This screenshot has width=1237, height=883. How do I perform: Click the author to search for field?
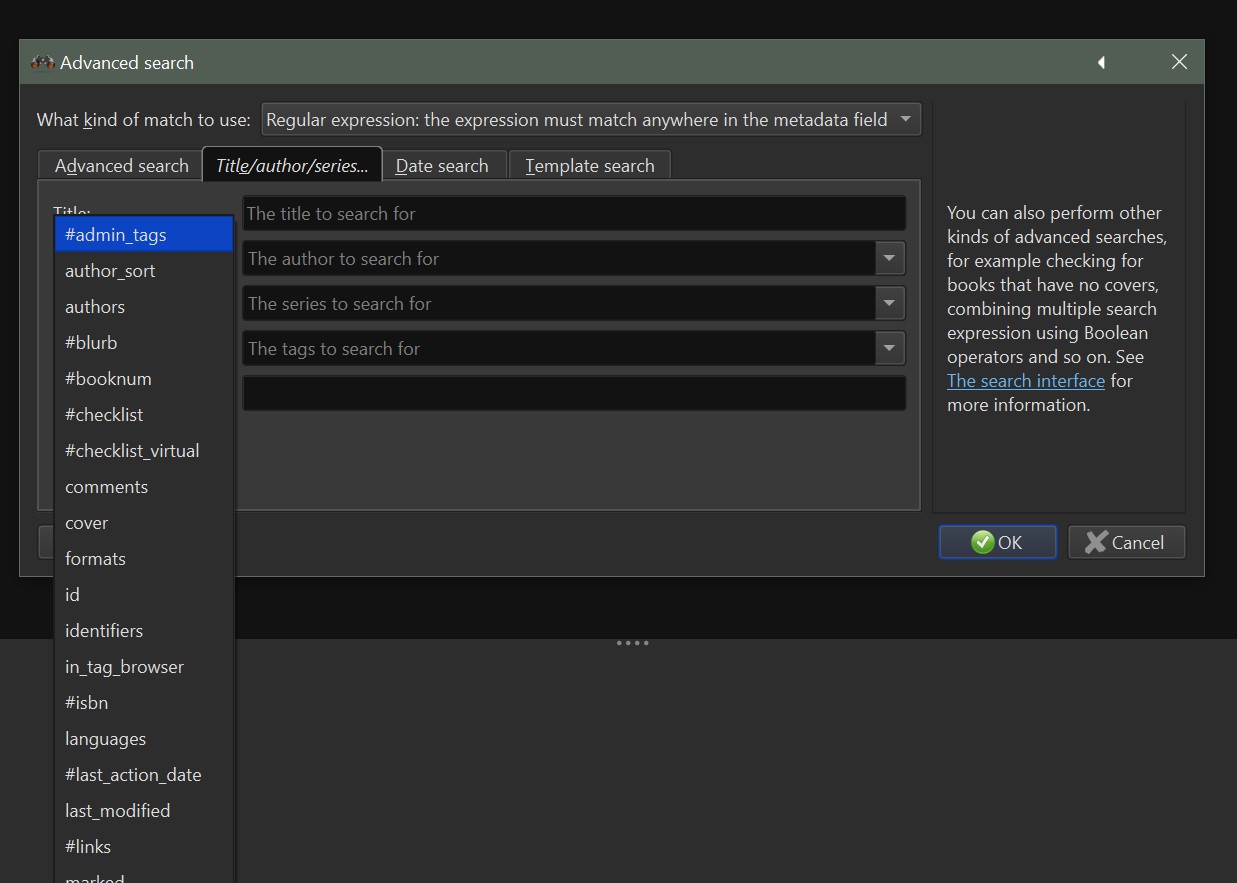[559, 259]
